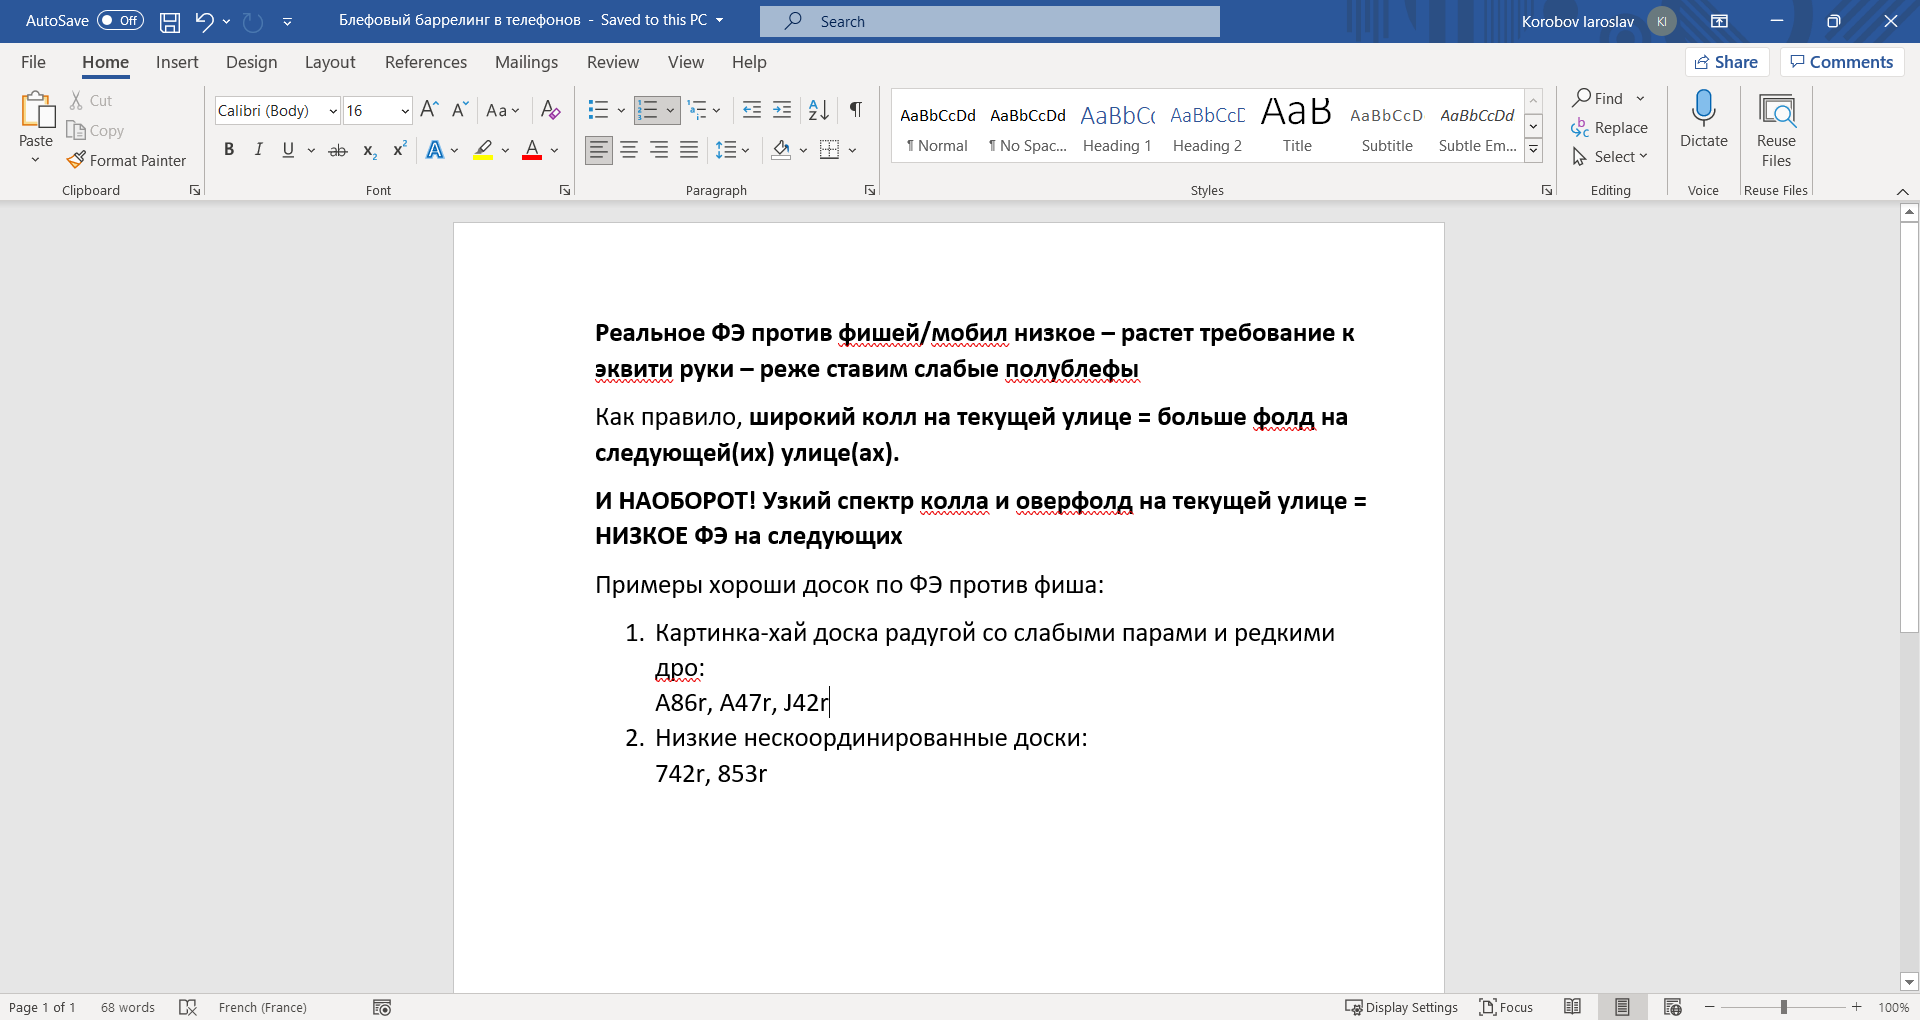Switch to the Design tab

[x=251, y=62]
